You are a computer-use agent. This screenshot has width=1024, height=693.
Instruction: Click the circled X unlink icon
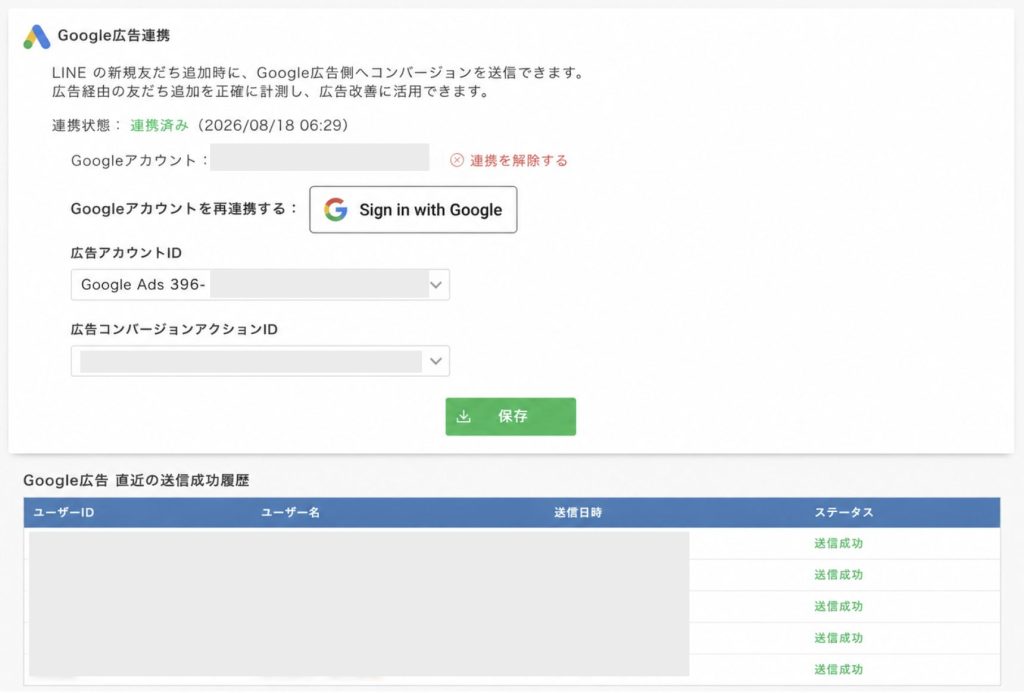(x=456, y=160)
